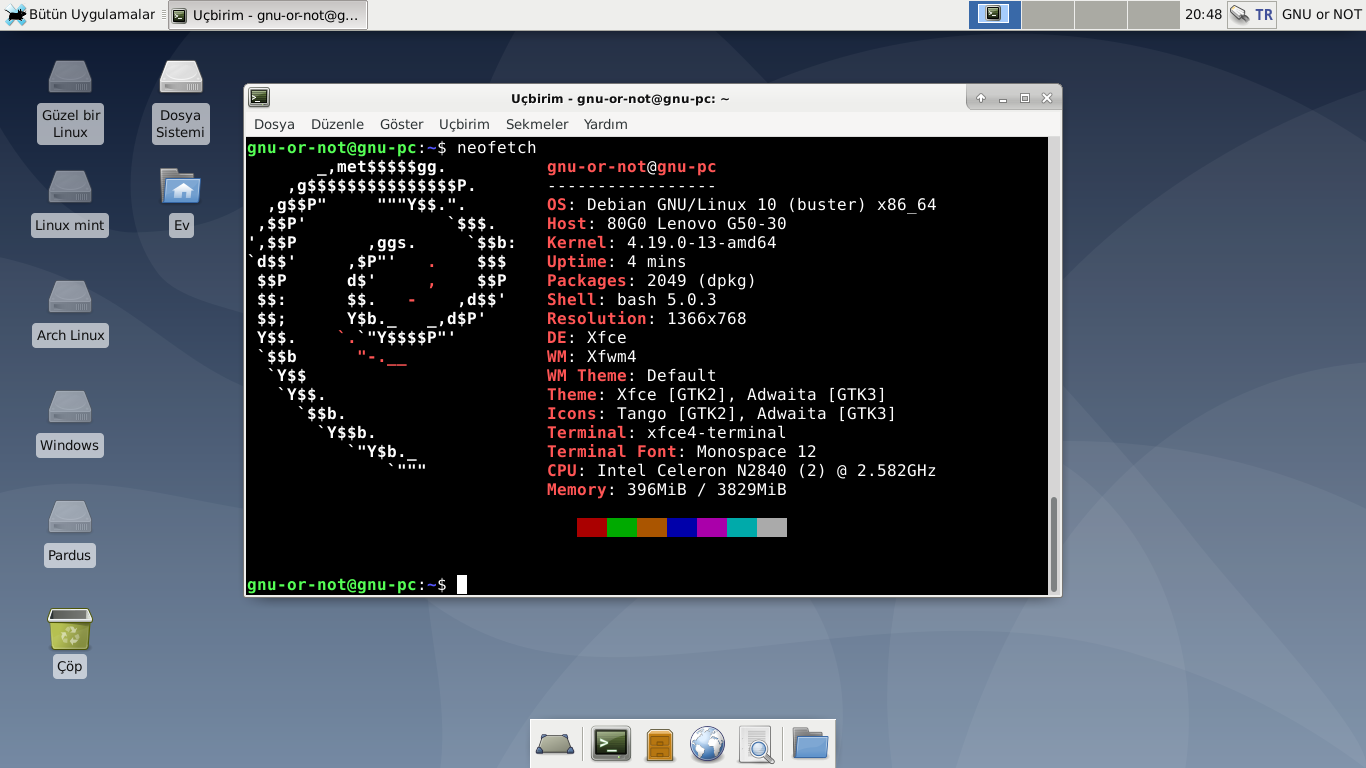Screen dimensions: 1366x768
Task: Open the Uçbirim menu in the menu bar
Action: click(464, 124)
